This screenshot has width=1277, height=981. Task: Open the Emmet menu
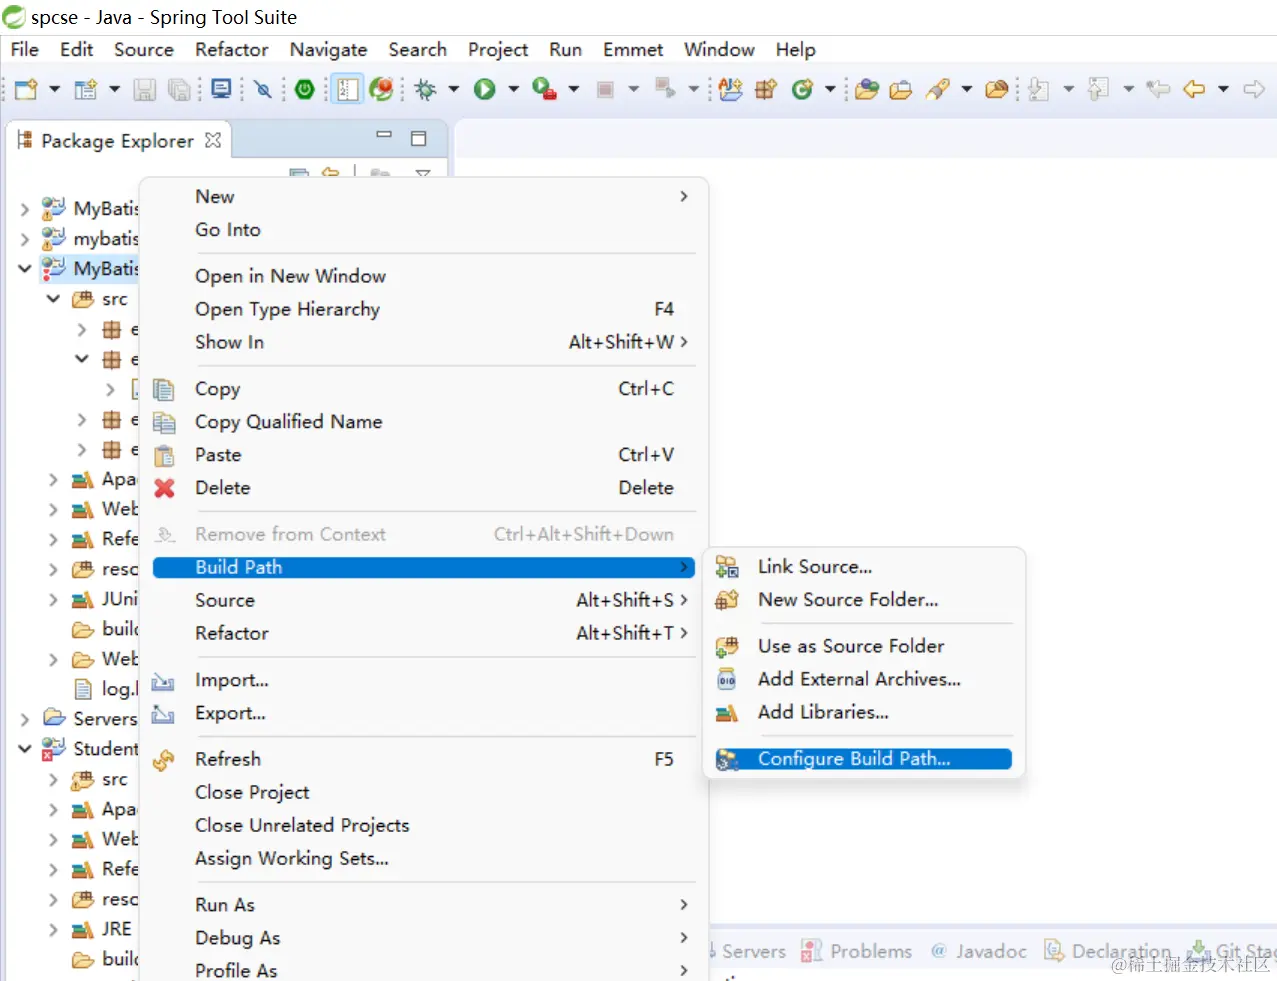click(x=632, y=49)
